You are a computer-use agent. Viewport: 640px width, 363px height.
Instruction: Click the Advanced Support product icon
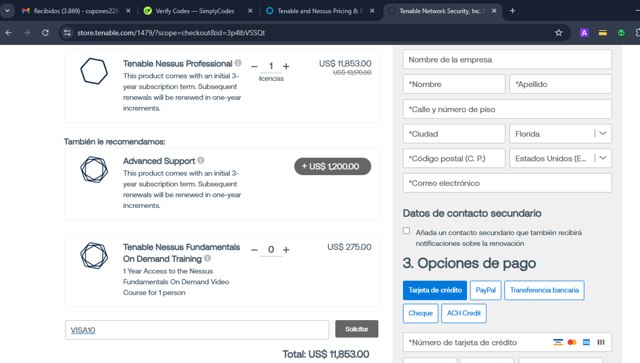click(94, 169)
